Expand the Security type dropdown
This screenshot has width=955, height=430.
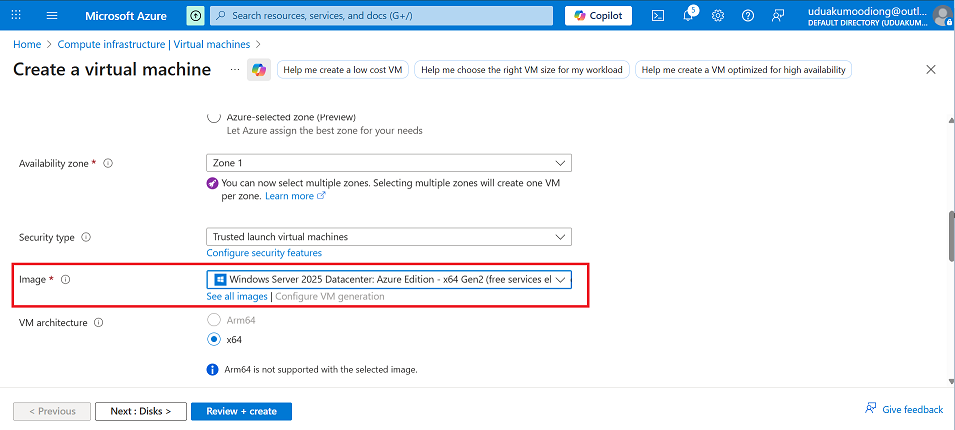point(389,236)
